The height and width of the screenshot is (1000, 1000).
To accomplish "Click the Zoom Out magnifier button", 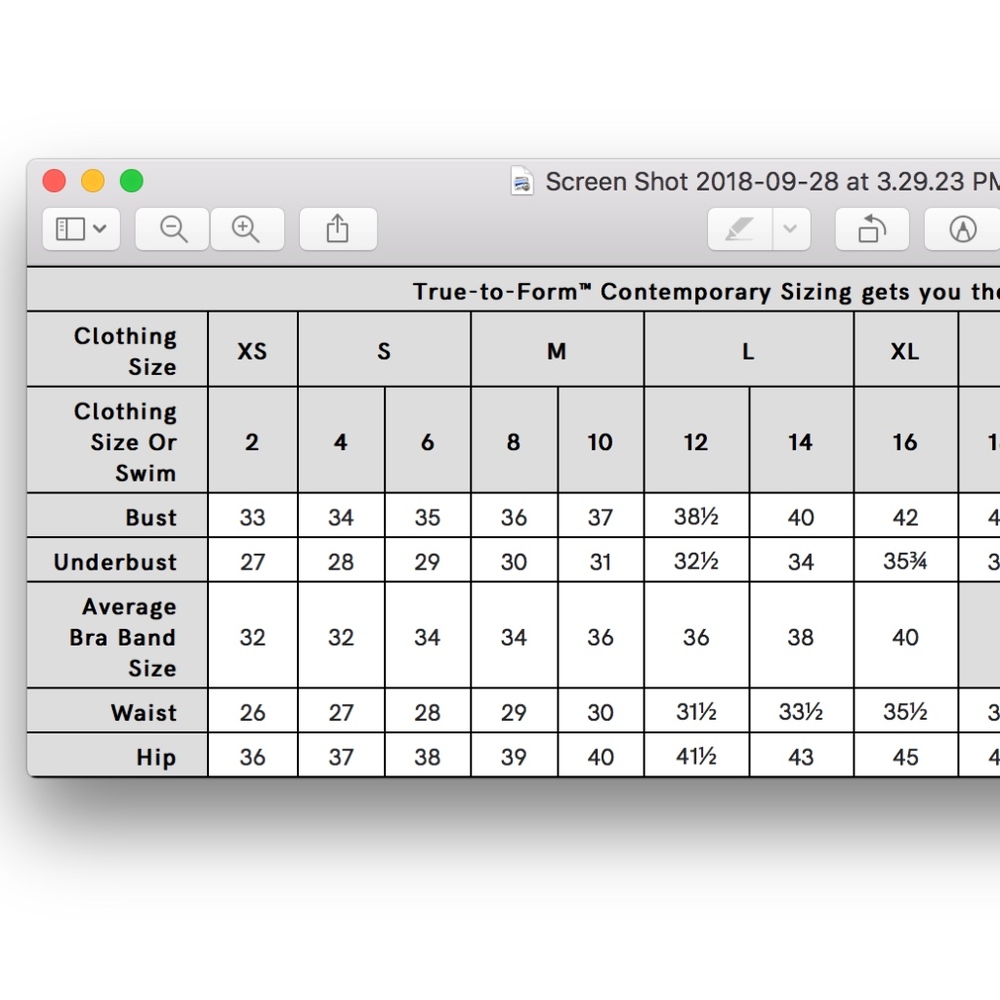I will [172, 229].
